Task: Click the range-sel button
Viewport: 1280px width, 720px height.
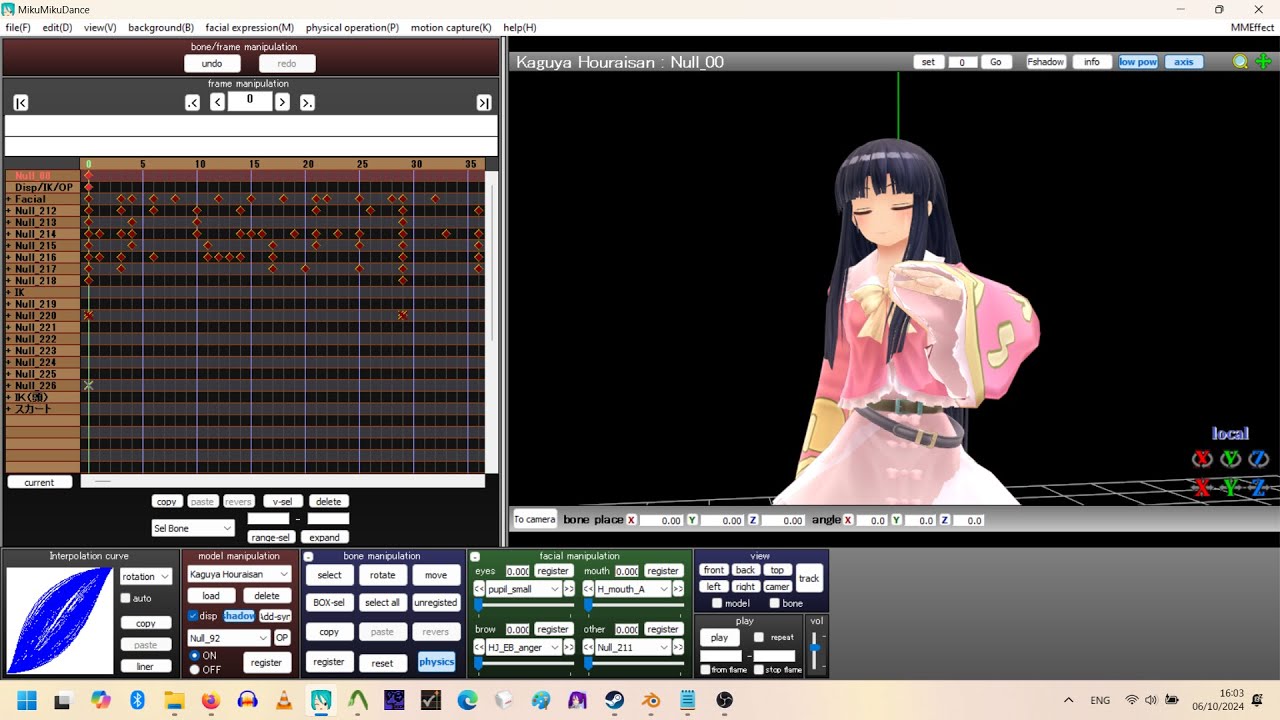Action: [271, 537]
